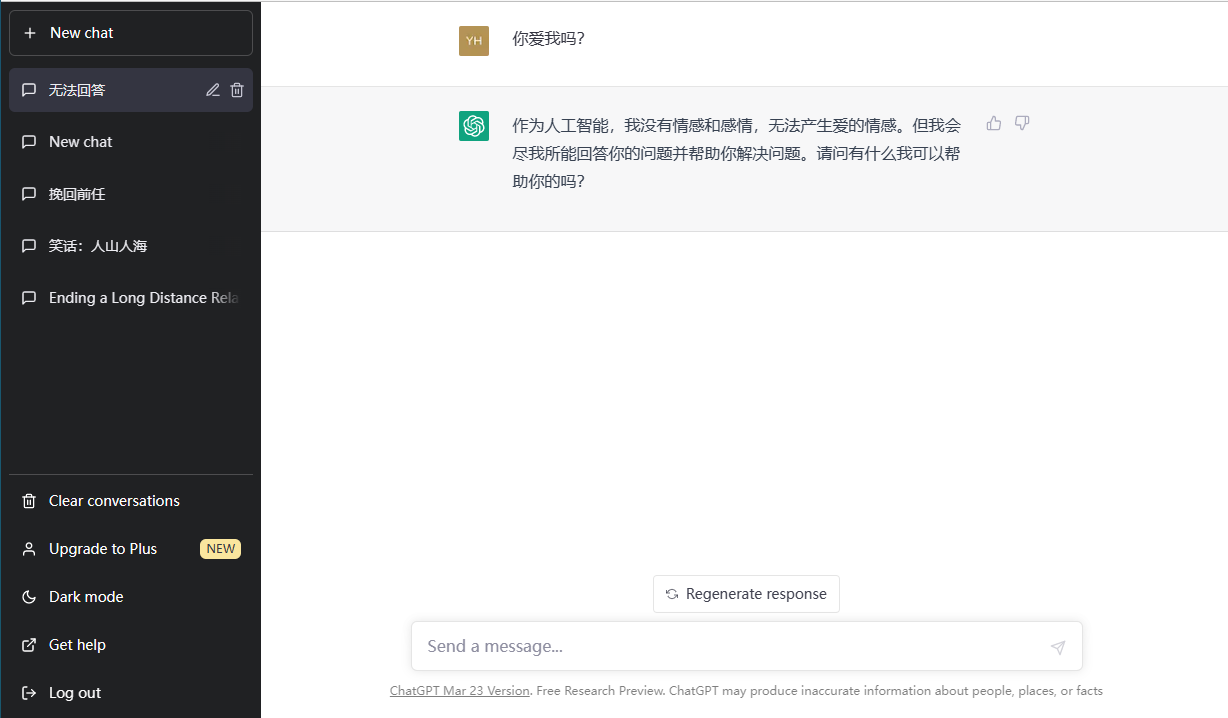Click the plus icon in New chat

pyautogui.click(x=30, y=33)
